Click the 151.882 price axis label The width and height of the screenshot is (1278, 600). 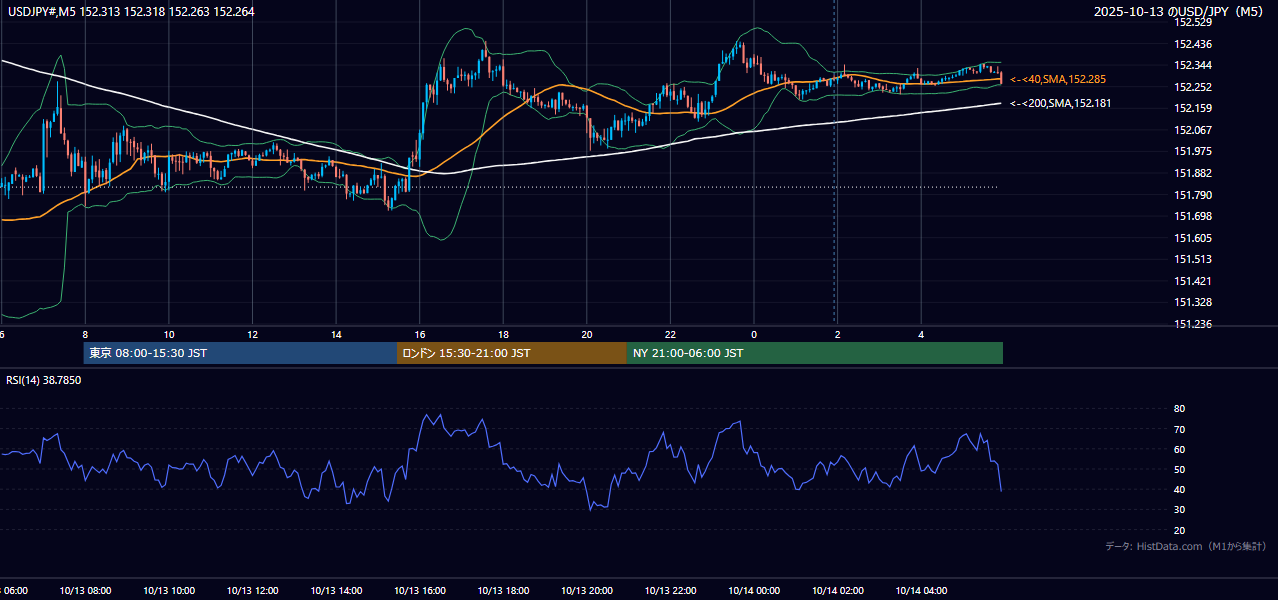click(x=1193, y=173)
